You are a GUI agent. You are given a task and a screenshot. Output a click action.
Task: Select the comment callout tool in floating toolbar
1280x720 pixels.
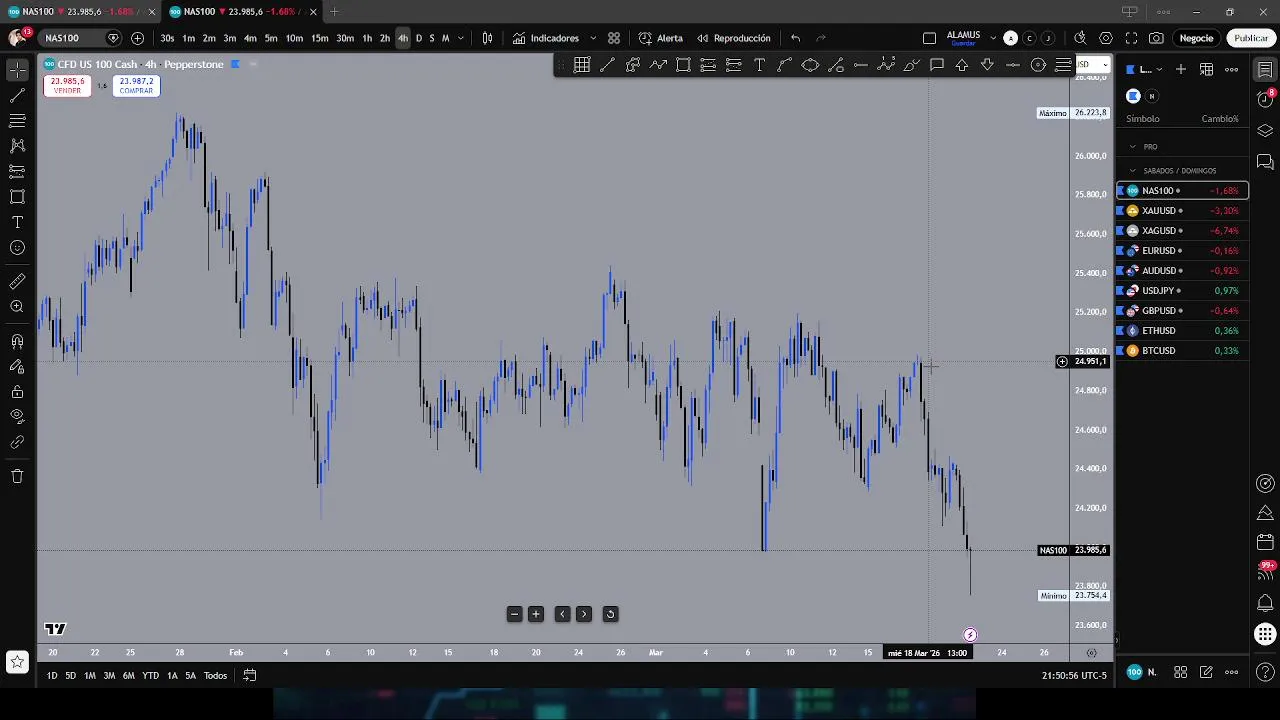(937, 65)
